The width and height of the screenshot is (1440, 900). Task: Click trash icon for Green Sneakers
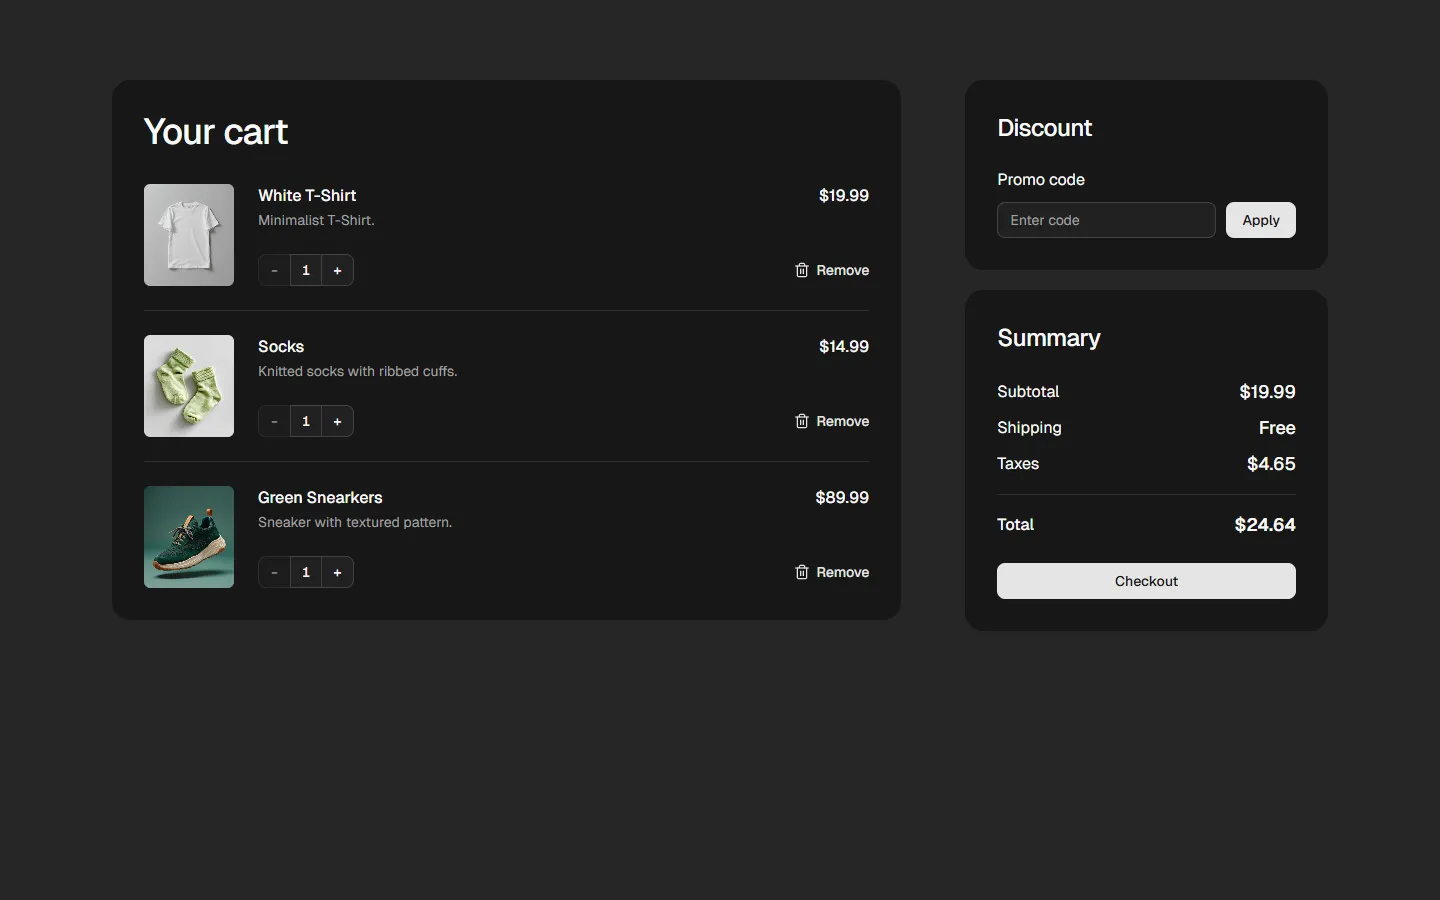(x=801, y=572)
